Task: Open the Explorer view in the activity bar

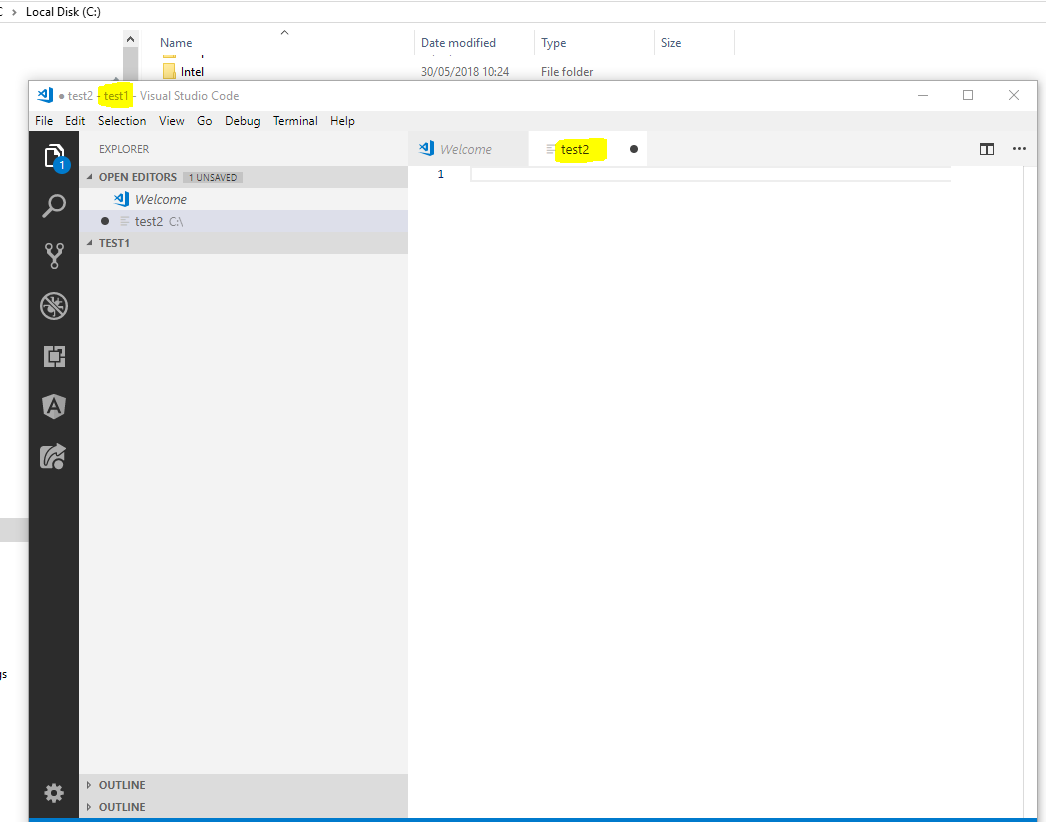Action: (53, 155)
